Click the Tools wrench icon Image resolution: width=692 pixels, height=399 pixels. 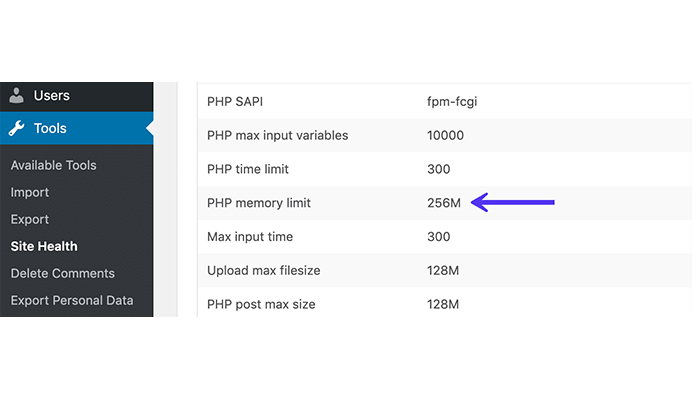(16, 128)
